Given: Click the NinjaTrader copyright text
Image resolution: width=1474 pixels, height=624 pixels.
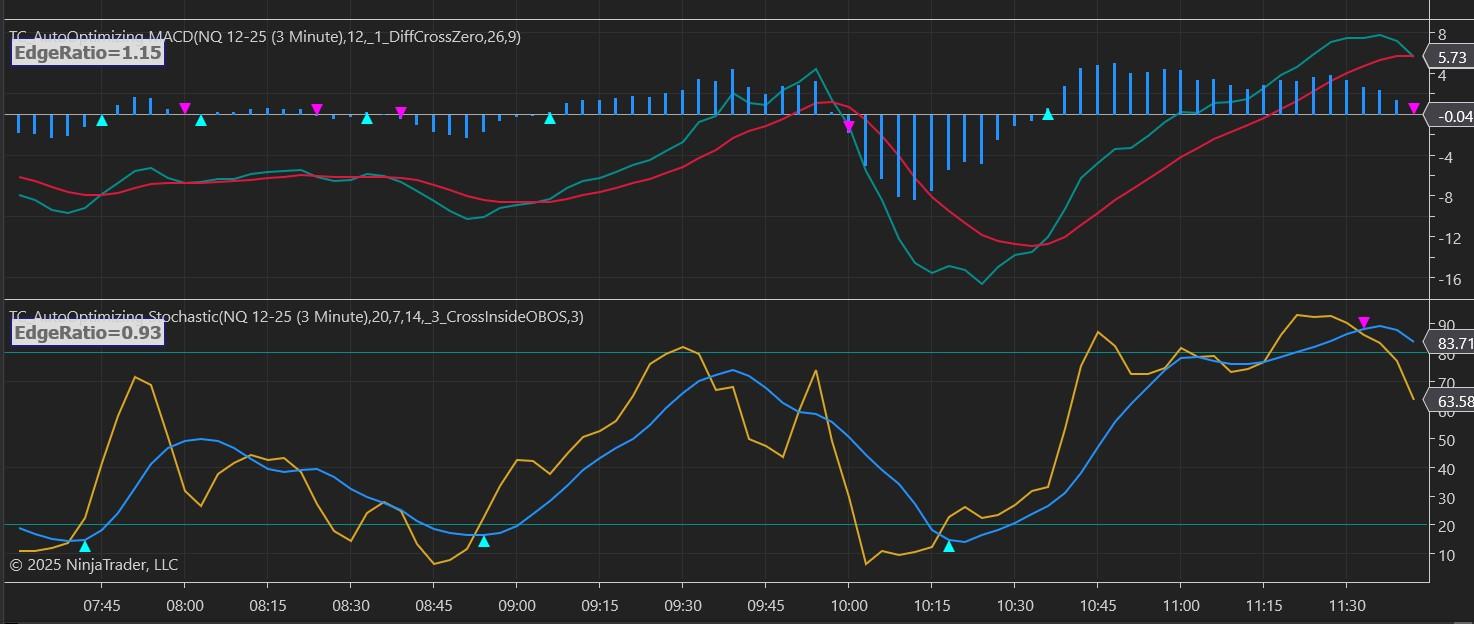Looking at the screenshot, I should [94, 565].
